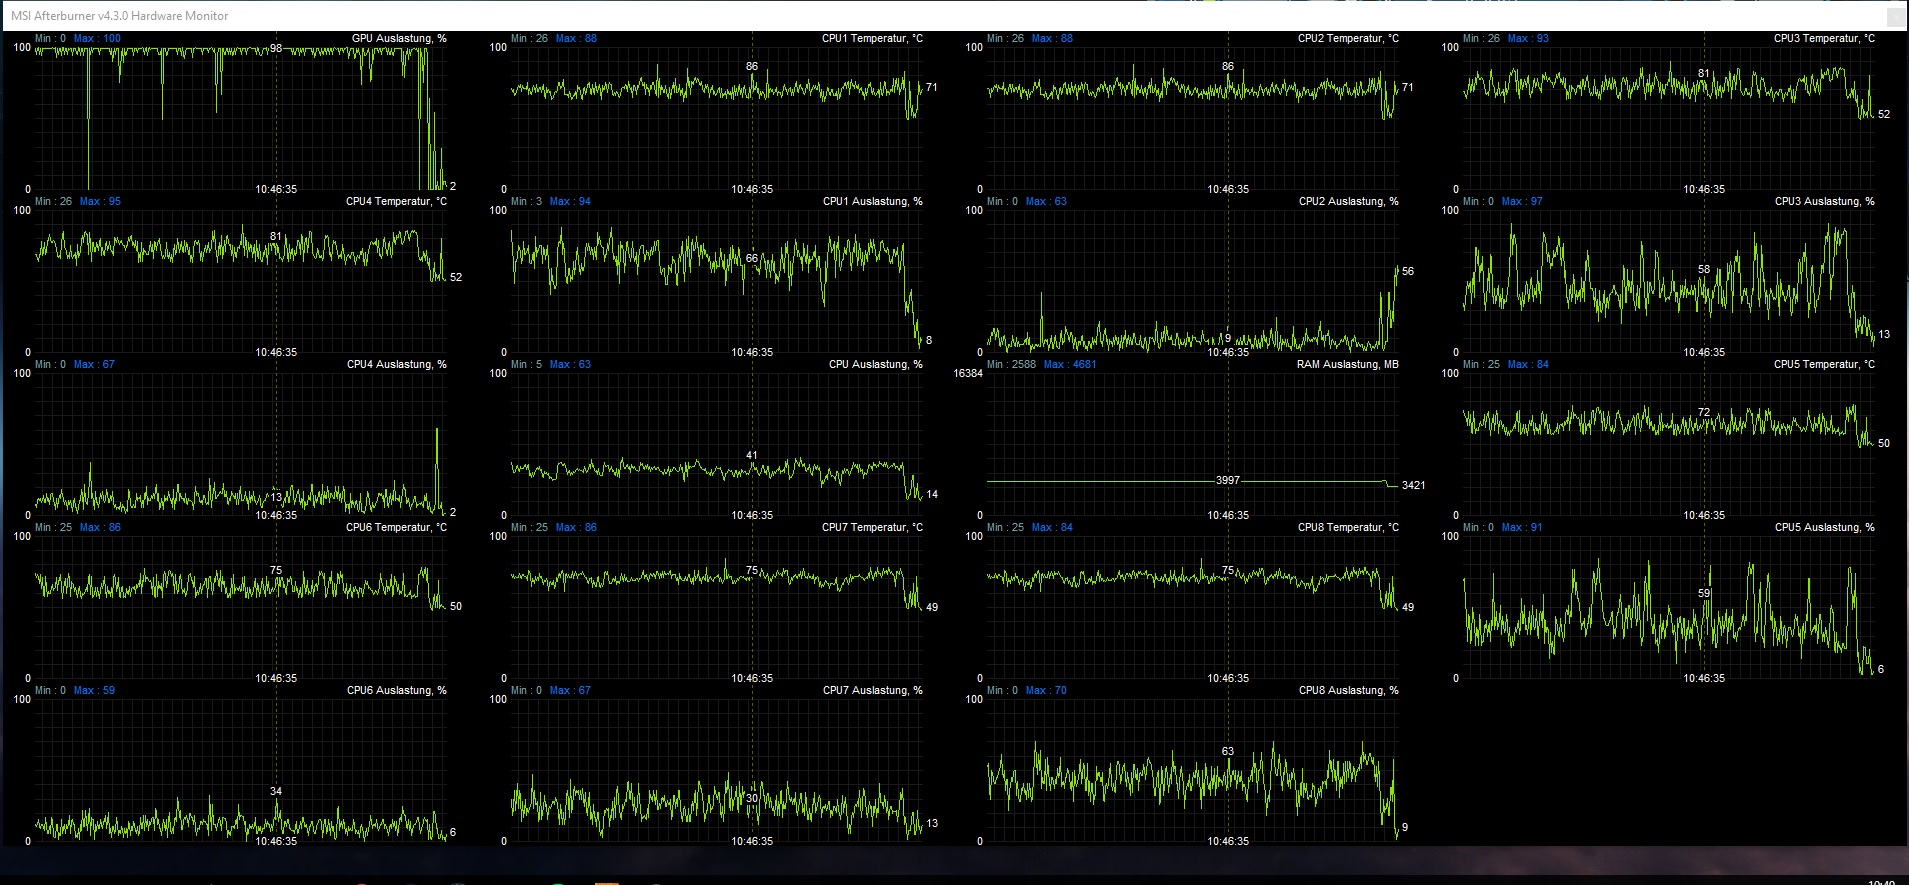
Task: Click the GPU Auslastung graph line
Action: point(240,118)
